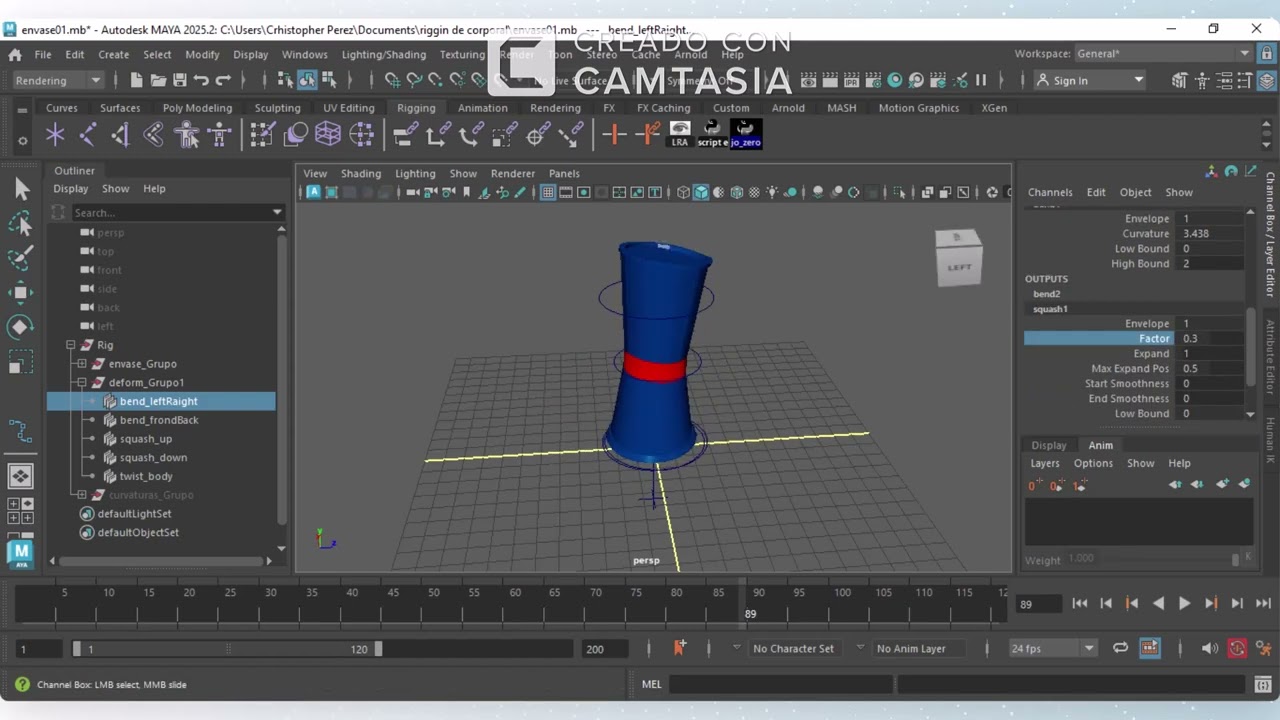Click the Factor attribute label

[1154, 339]
